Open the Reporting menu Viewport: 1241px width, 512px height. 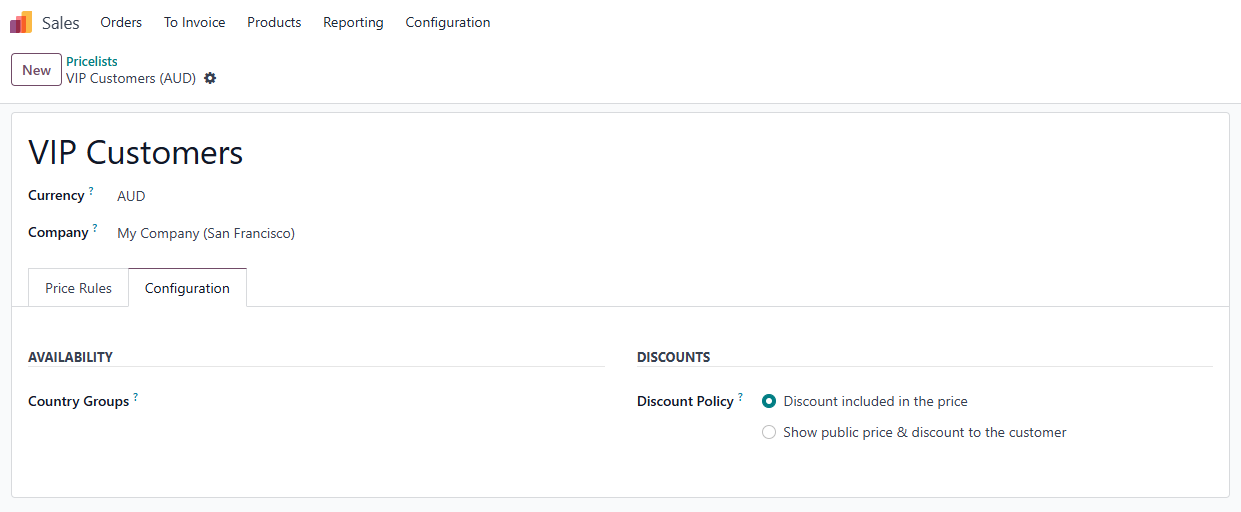pos(353,22)
